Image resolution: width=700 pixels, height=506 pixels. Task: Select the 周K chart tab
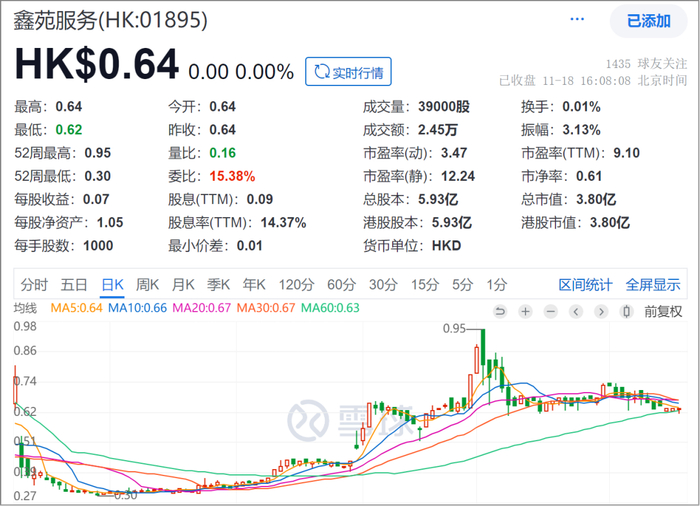[x=147, y=284]
